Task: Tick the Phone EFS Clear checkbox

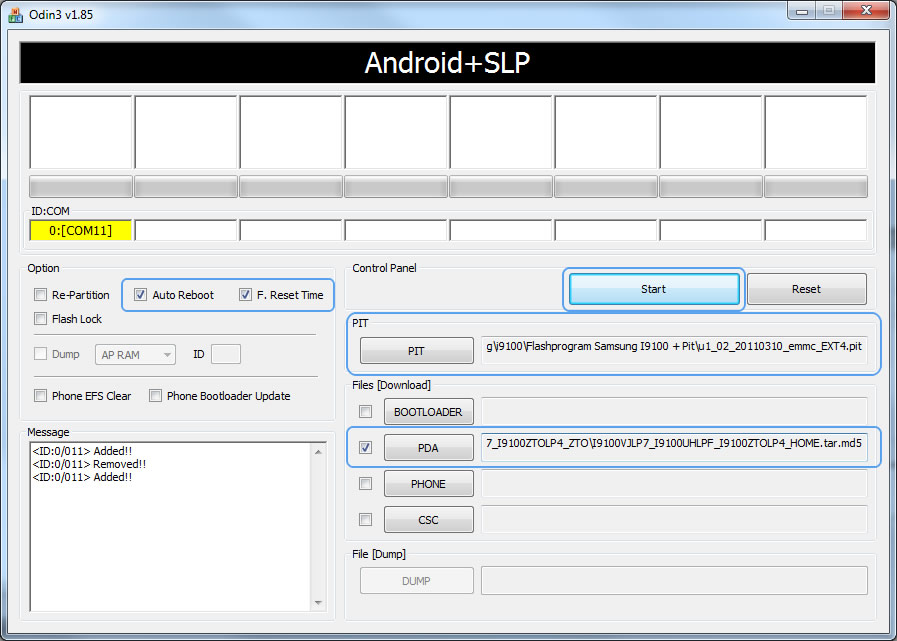Action: tap(40, 395)
